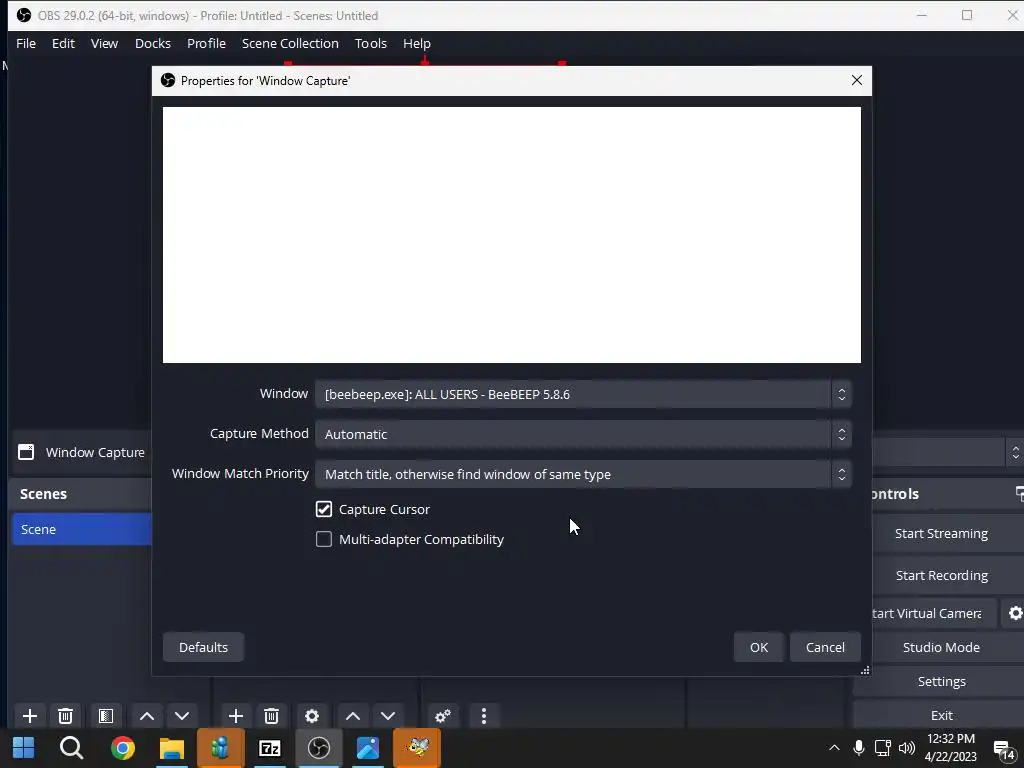Viewport: 1024px width, 768px height.
Task: Open Scene Collection menu
Action: [290, 43]
